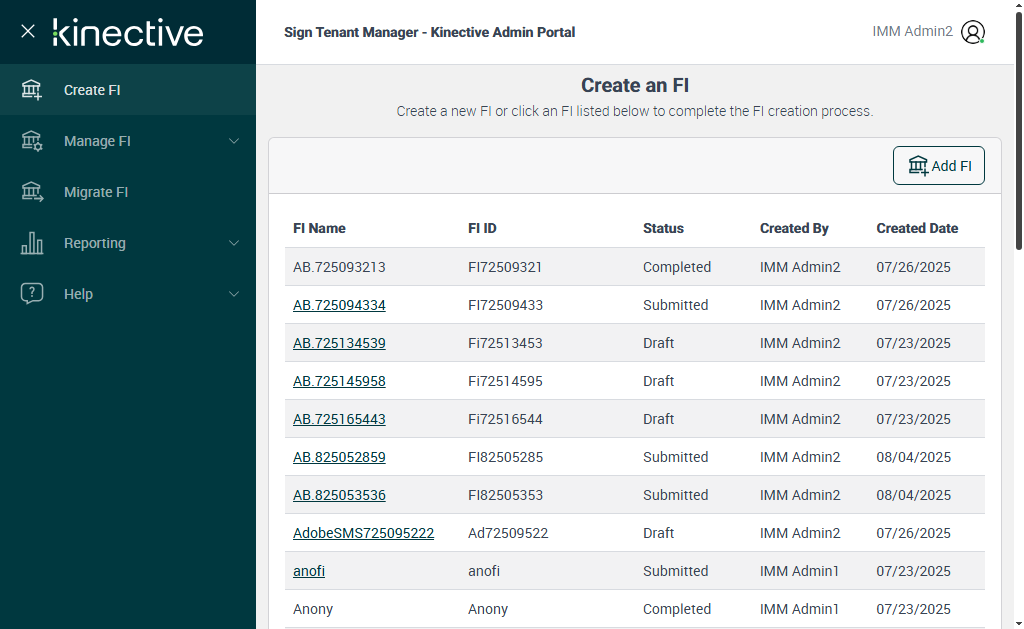
Task: Expand the Reporting chevron
Action: (x=234, y=243)
